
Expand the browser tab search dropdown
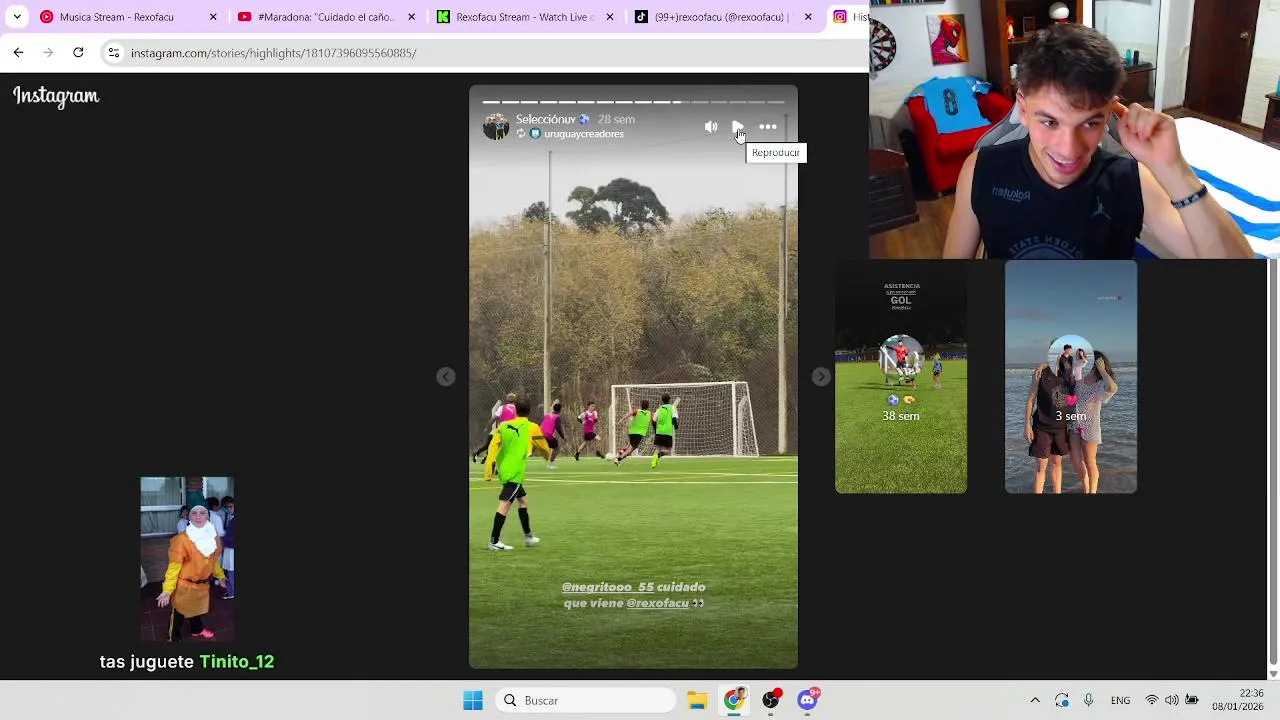pyautogui.click(x=17, y=17)
